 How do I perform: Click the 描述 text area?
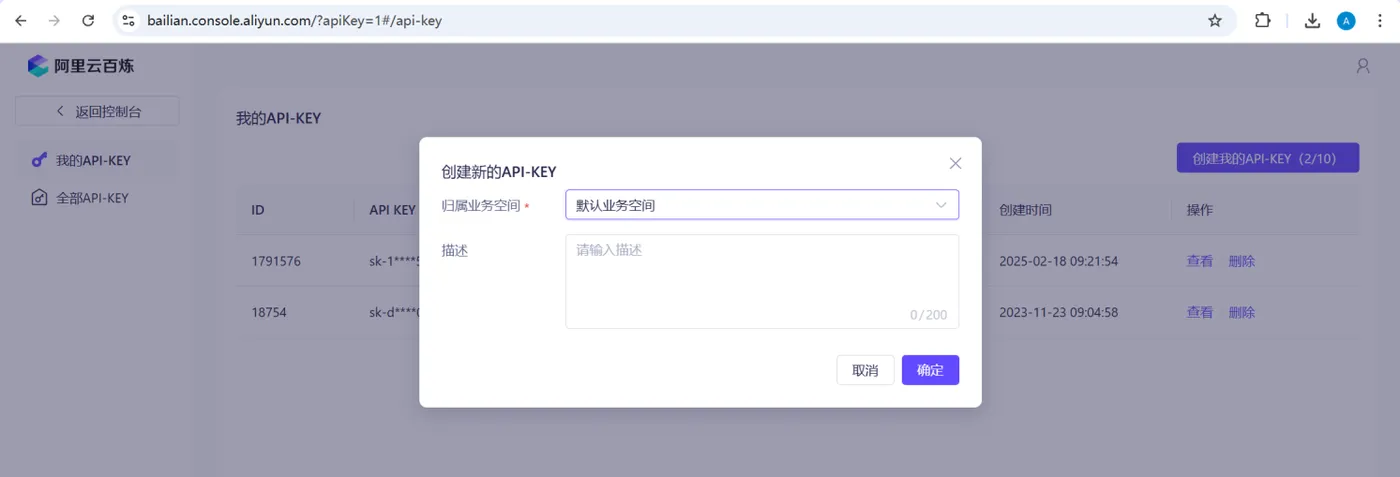click(762, 281)
